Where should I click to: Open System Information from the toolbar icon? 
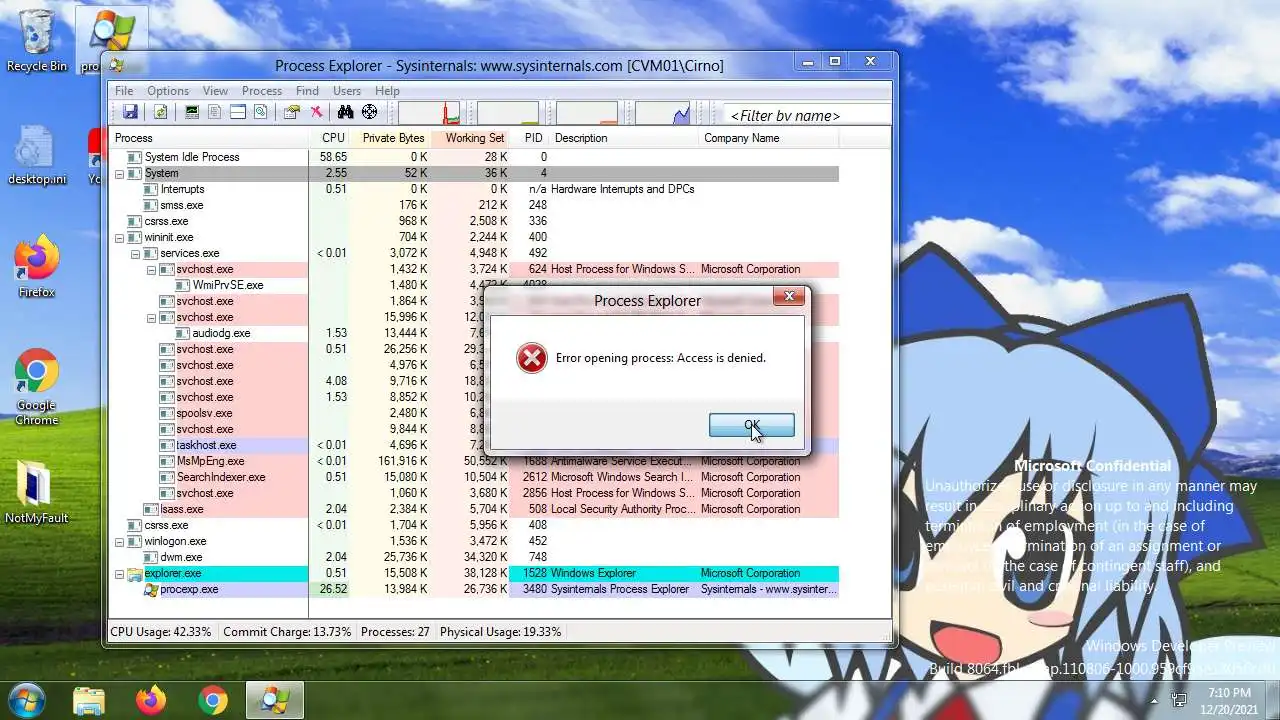coord(192,112)
